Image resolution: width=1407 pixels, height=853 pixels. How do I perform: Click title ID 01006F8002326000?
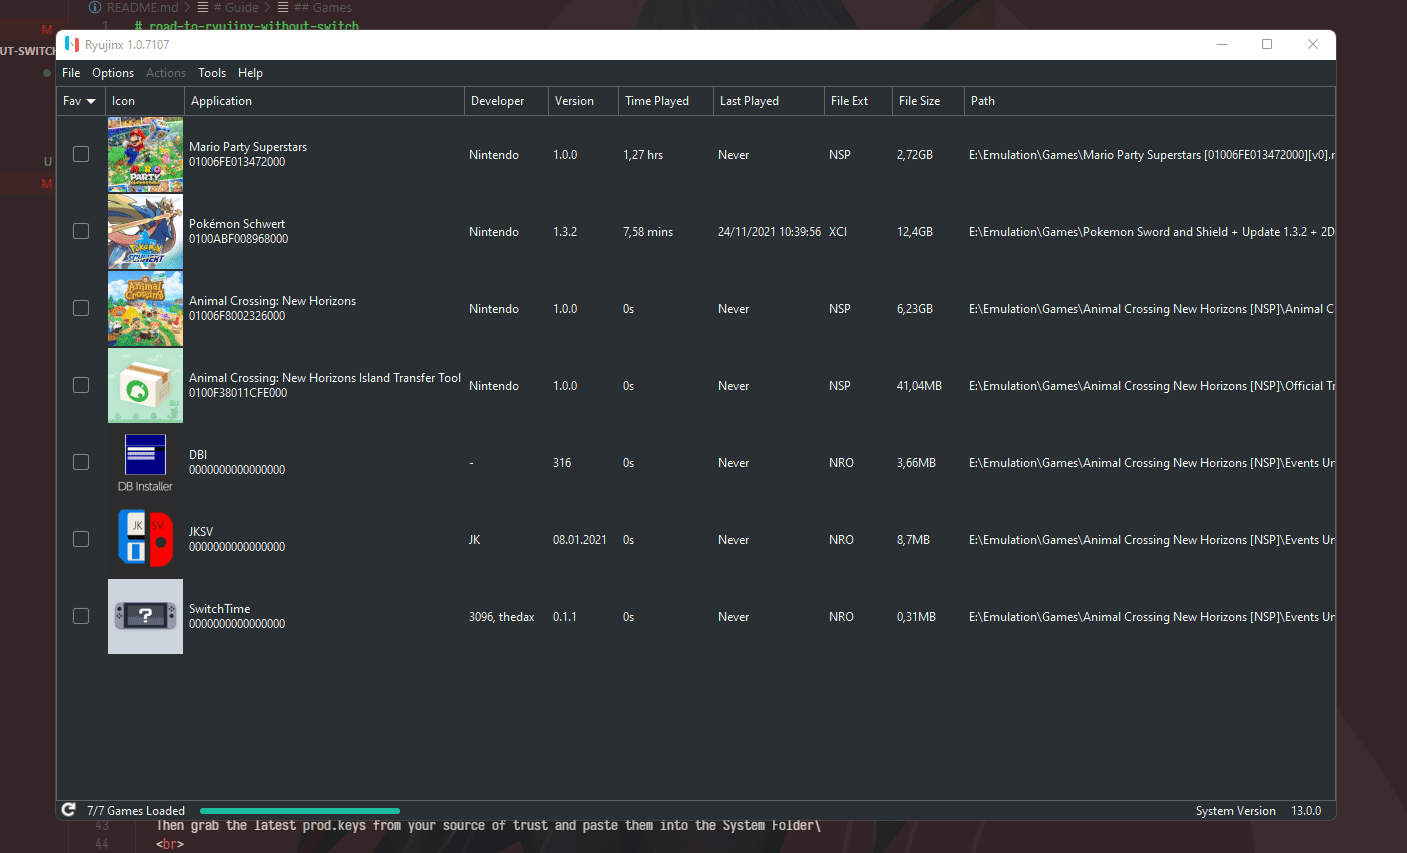tap(237, 316)
